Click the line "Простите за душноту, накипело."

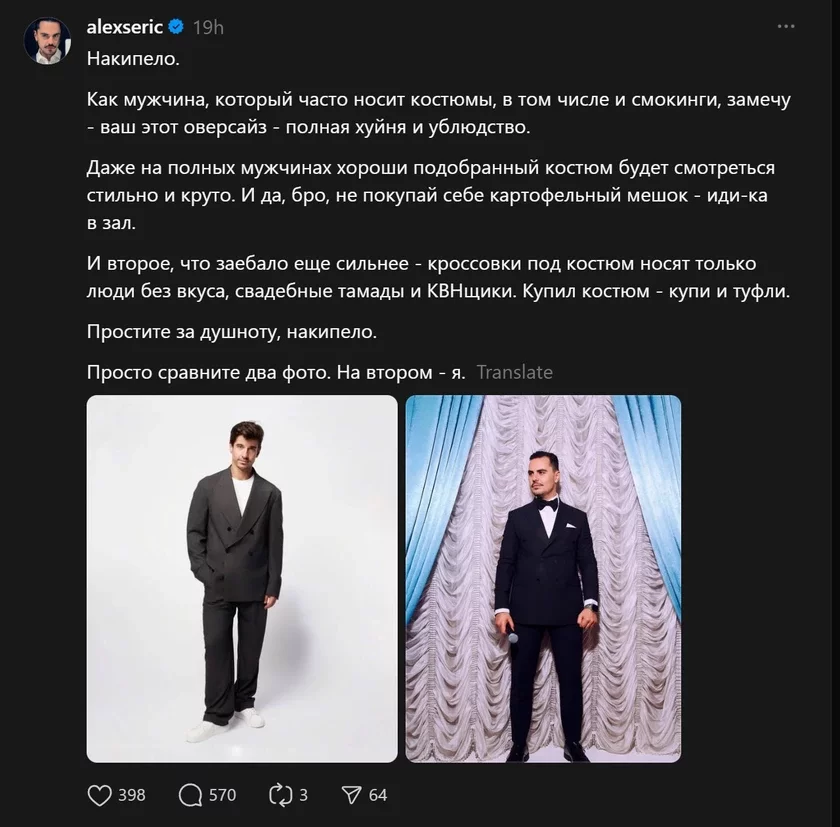[x=233, y=331]
